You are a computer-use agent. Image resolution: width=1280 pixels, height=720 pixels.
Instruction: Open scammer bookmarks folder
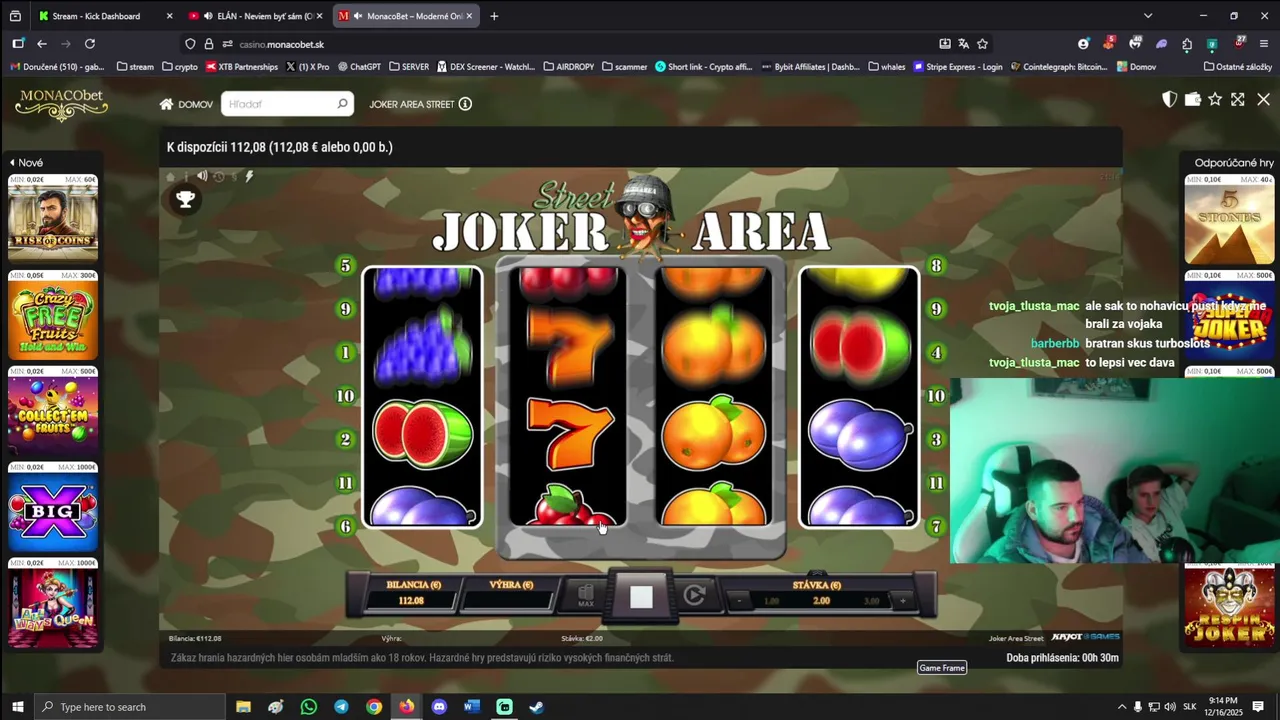(x=624, y=67)
